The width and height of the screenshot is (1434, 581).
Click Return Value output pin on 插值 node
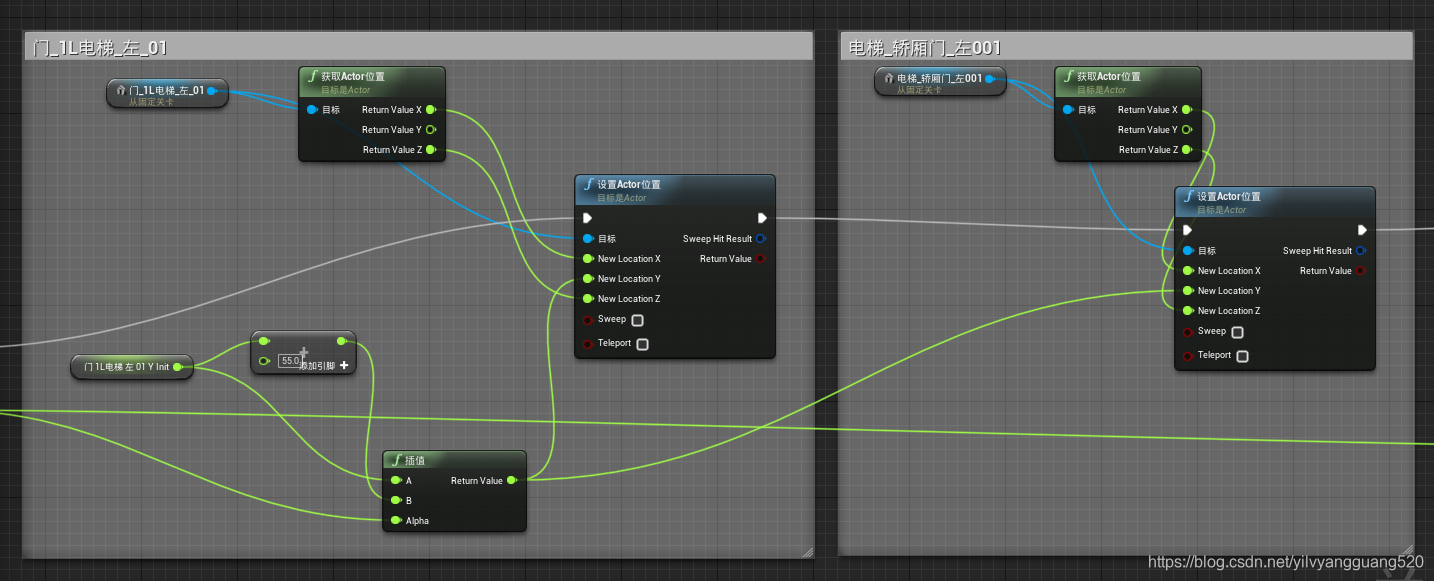tap(512, 481)
